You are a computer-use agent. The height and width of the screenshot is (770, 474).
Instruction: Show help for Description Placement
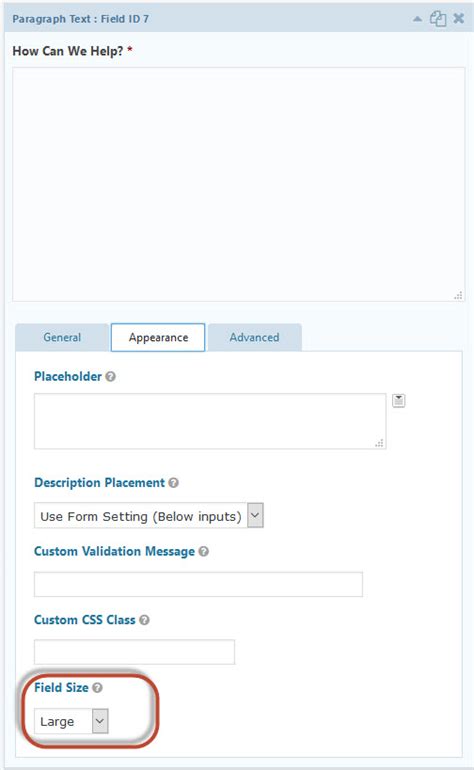tap(173, 483)
